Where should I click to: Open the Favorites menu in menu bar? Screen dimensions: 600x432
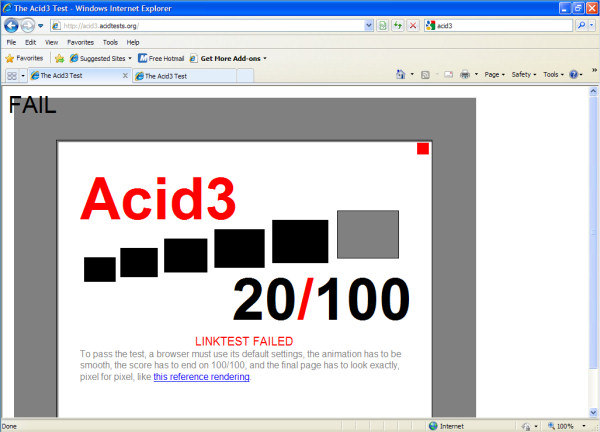tap(80, 42)
